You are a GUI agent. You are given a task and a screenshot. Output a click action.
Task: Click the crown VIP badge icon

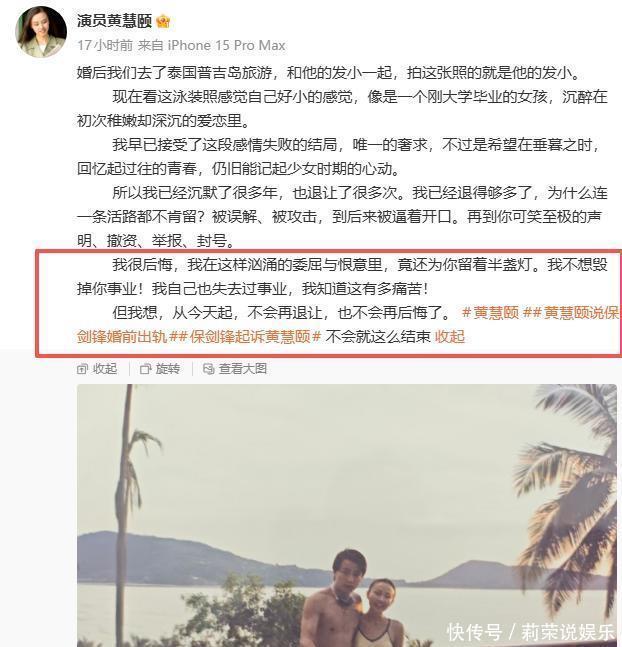(163, 21)
